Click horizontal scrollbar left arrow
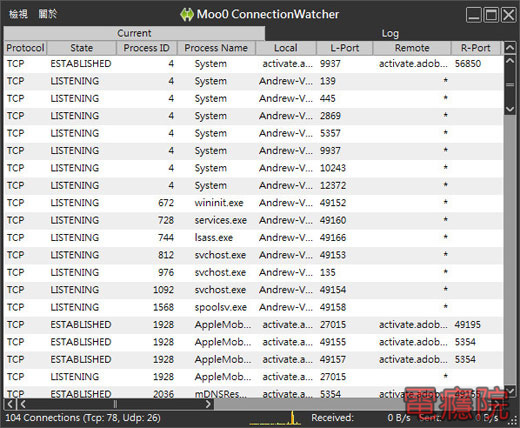This screenshot has width=520, height=428. (x=10, y=404)
